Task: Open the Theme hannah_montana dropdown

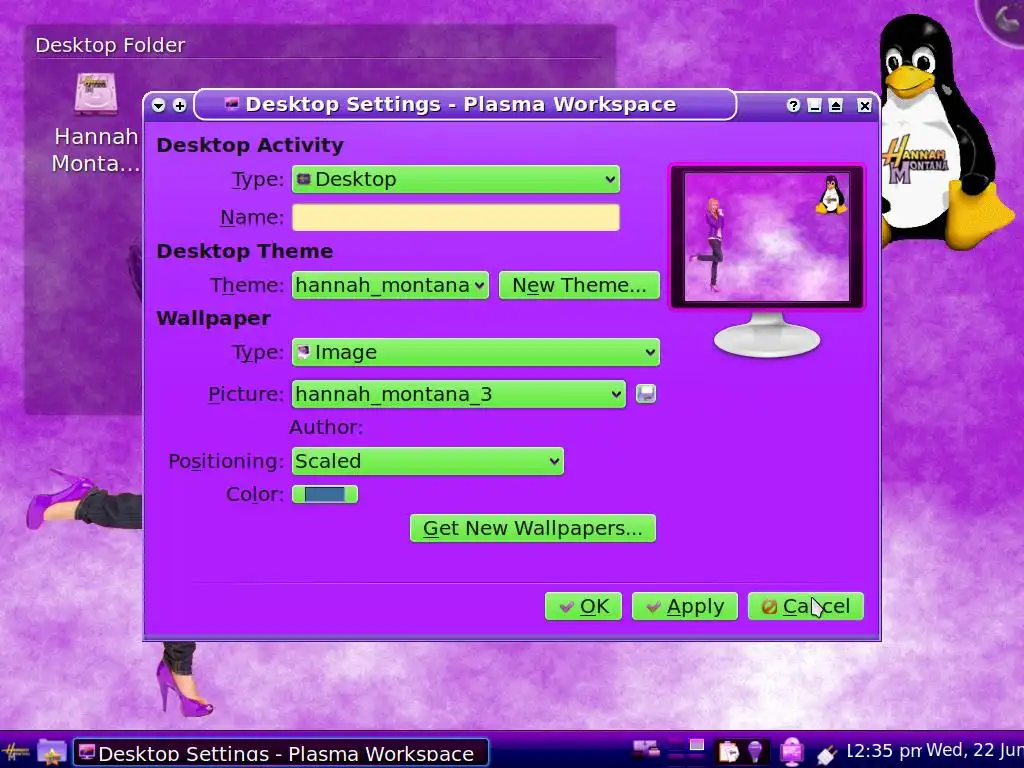Action: coord(390,285)
